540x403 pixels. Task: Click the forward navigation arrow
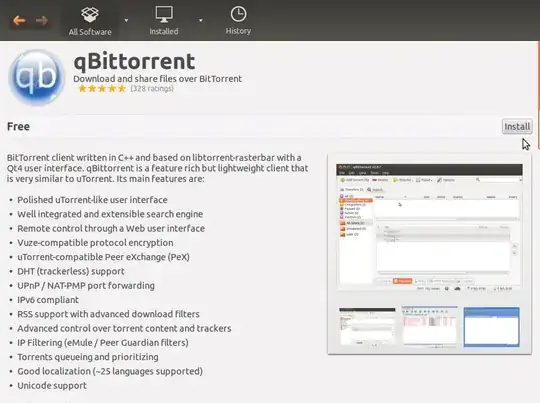tap(42, 21)
